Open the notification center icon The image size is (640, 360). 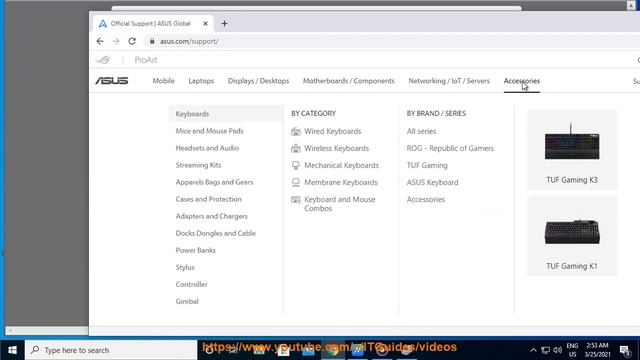point(624,350)
